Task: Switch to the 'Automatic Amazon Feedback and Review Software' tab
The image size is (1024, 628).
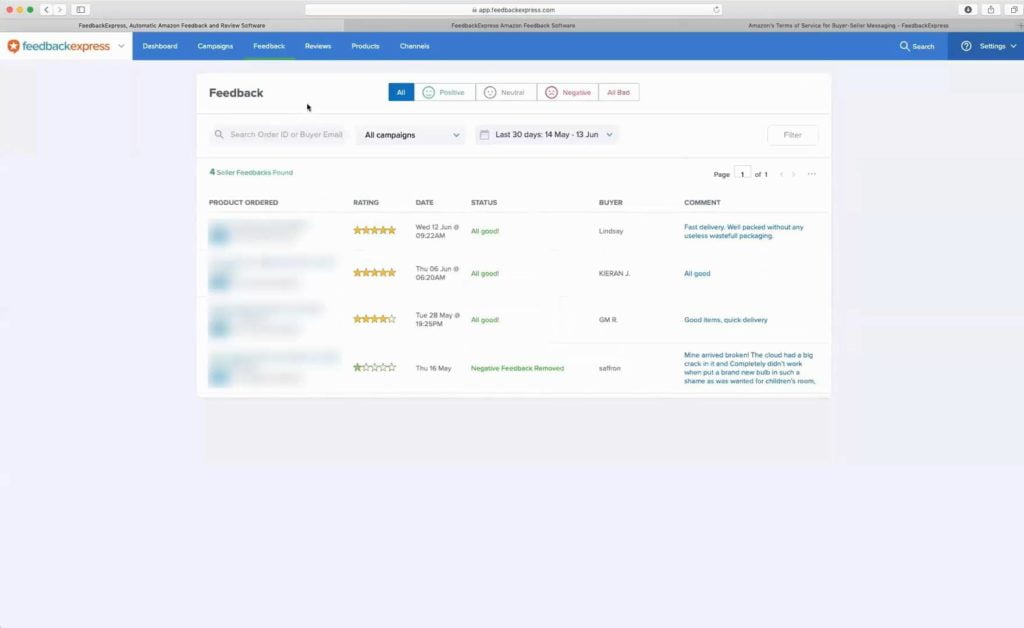Action: (172, 25)
